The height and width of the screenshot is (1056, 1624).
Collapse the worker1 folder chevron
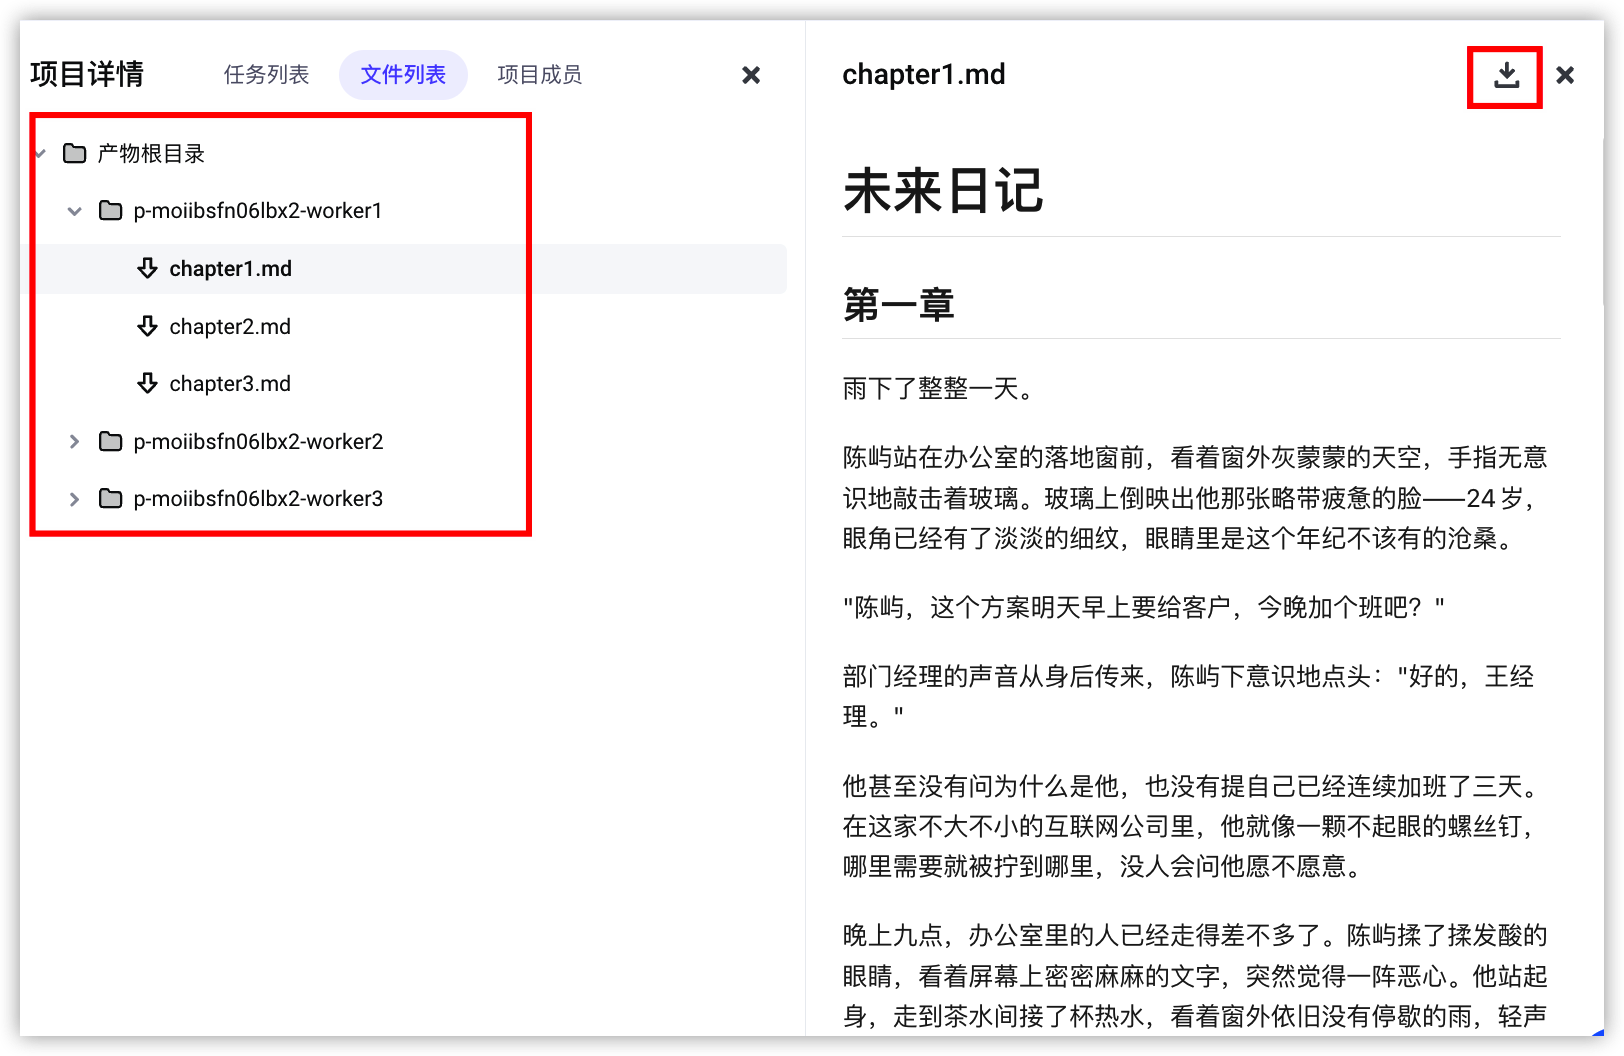74,211
